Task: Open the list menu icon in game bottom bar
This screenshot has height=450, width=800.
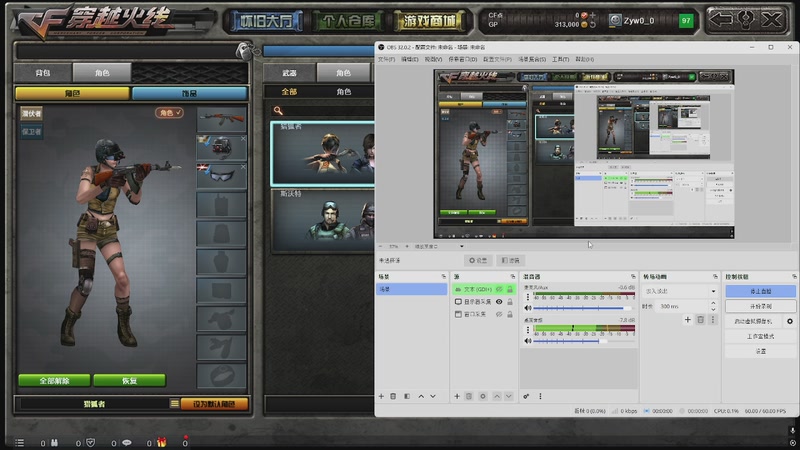Action: tap(20, 443)
